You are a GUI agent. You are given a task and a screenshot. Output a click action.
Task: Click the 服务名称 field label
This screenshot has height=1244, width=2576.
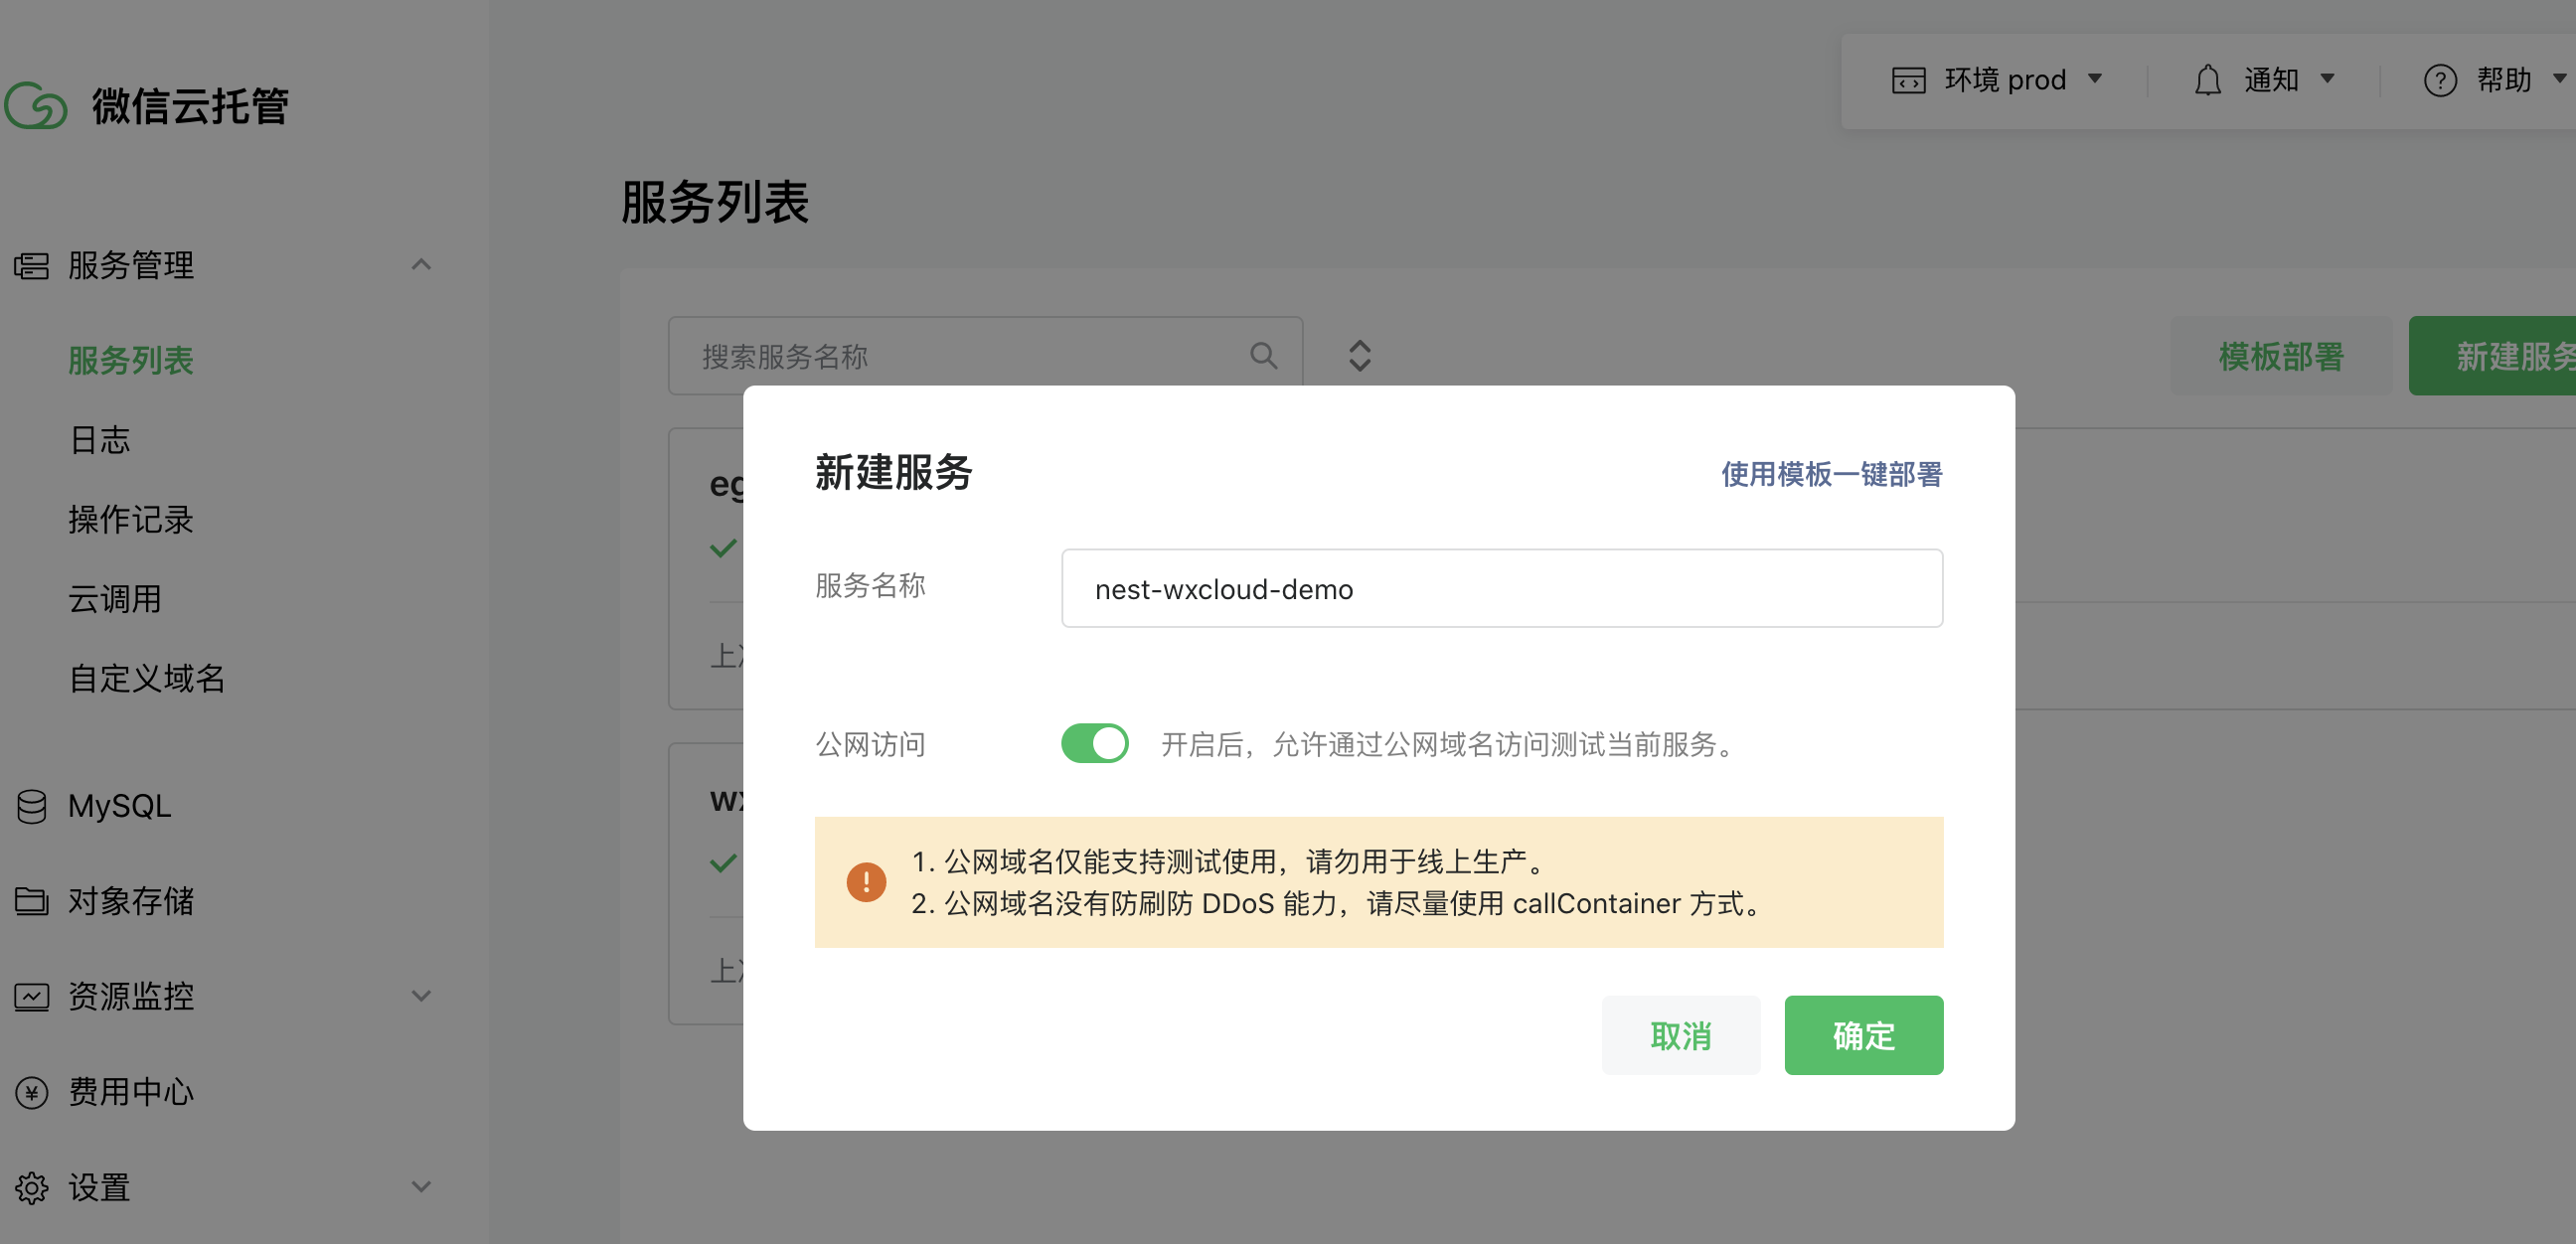[870, 585]
